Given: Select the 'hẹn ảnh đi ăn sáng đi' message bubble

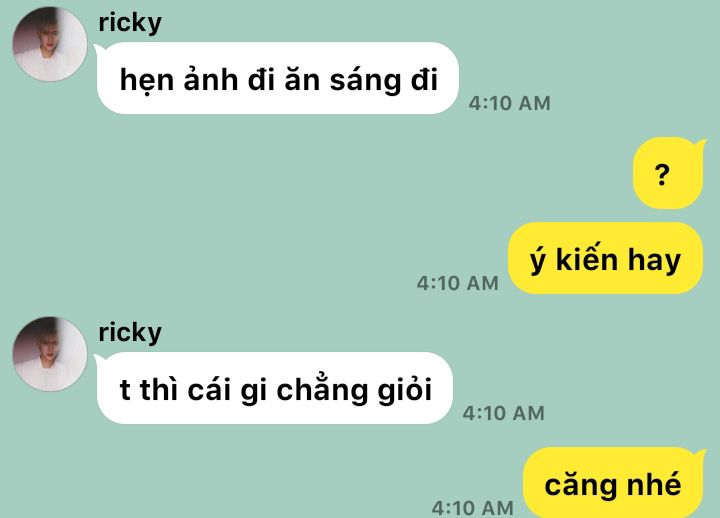Looking at the screenshot, I should pyautogui.click(x=277, y=78).
